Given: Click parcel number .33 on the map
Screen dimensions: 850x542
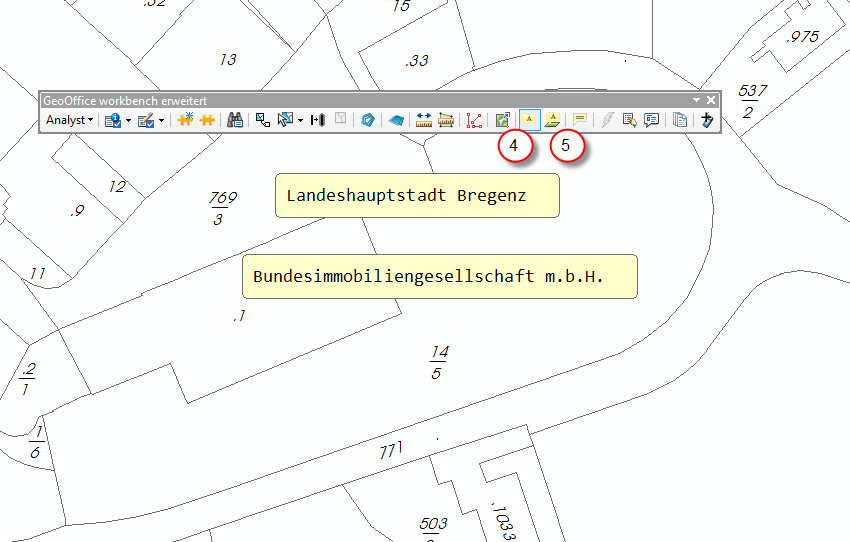Looking at the screenshot, I should point(417,60).
